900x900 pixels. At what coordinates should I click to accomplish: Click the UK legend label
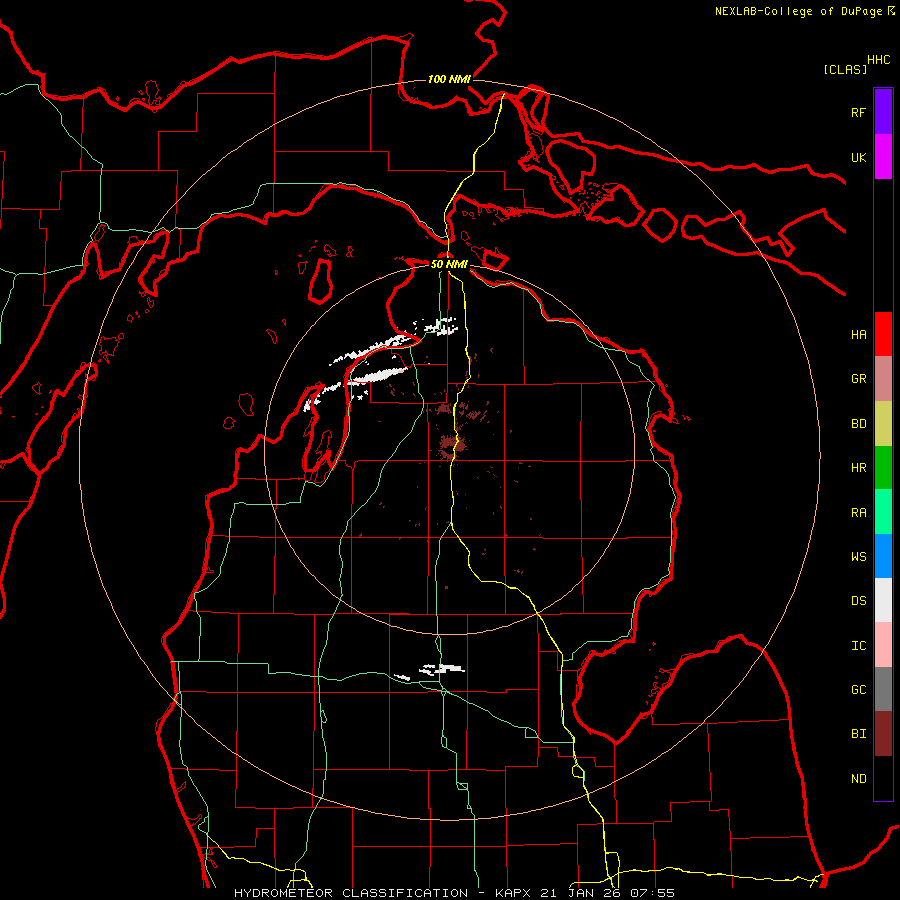[858, 157]
